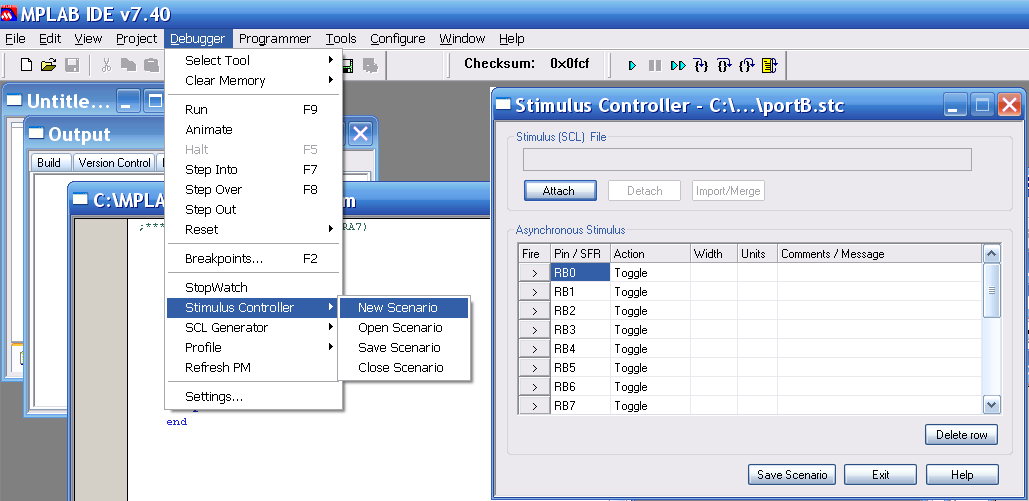Fire the RB6 stimulus
The height and width of the screenshot is (501, 1029).
(534, 387)
